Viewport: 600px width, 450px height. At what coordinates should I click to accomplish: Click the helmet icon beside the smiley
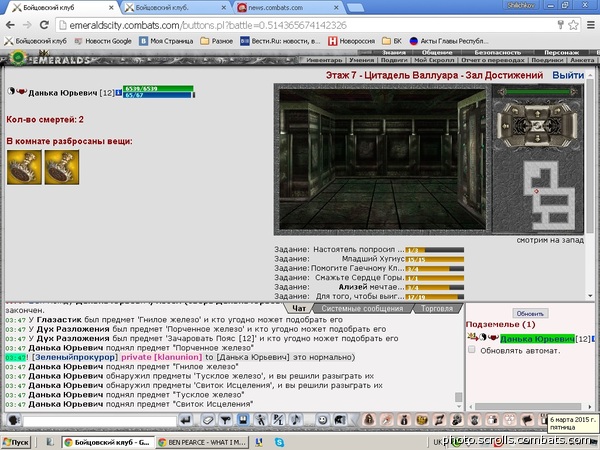(340, 420)
